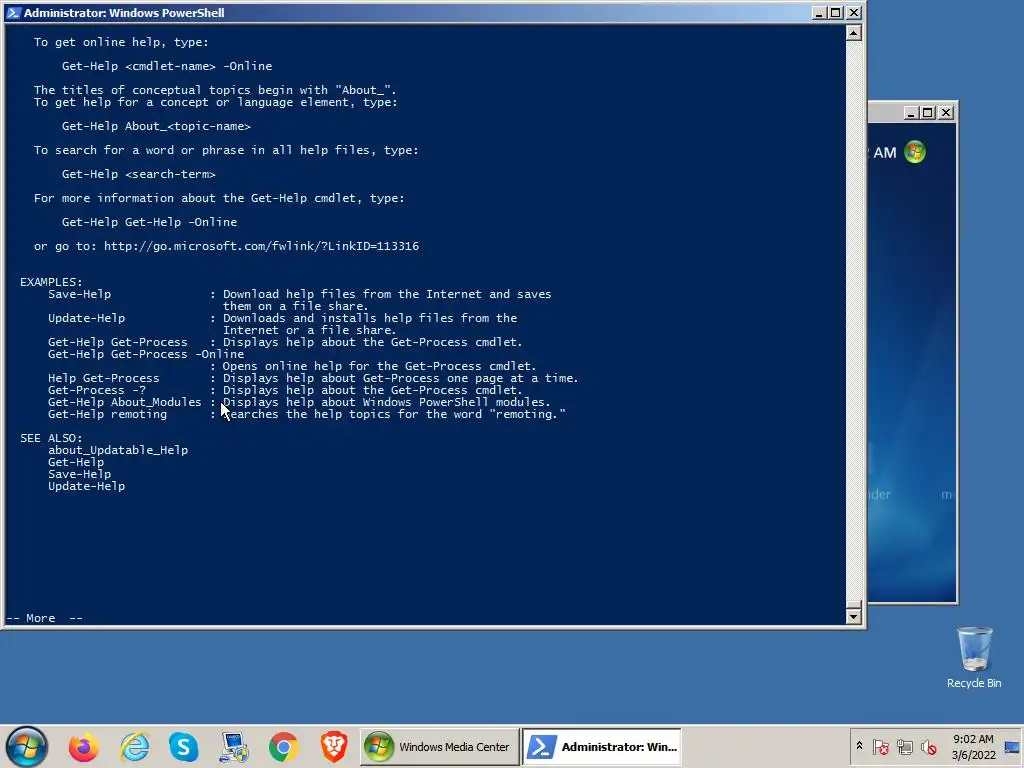Click 'Get-Help Get-Help -Online' command text
This screenshot has width=1024, height=768.
click(149, 222)
